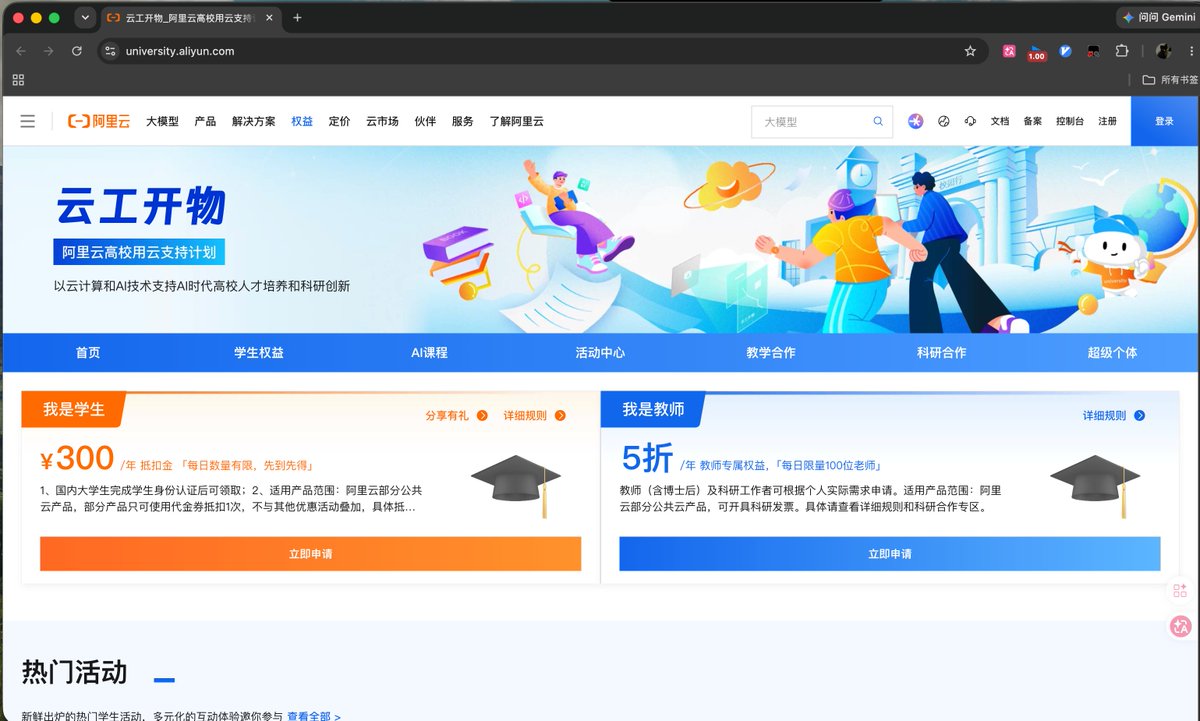Viewport: 1200px width, 721px height.
Task: Click blue arrow icon next to teacher 详细规则
Action: click(1139, 415)
